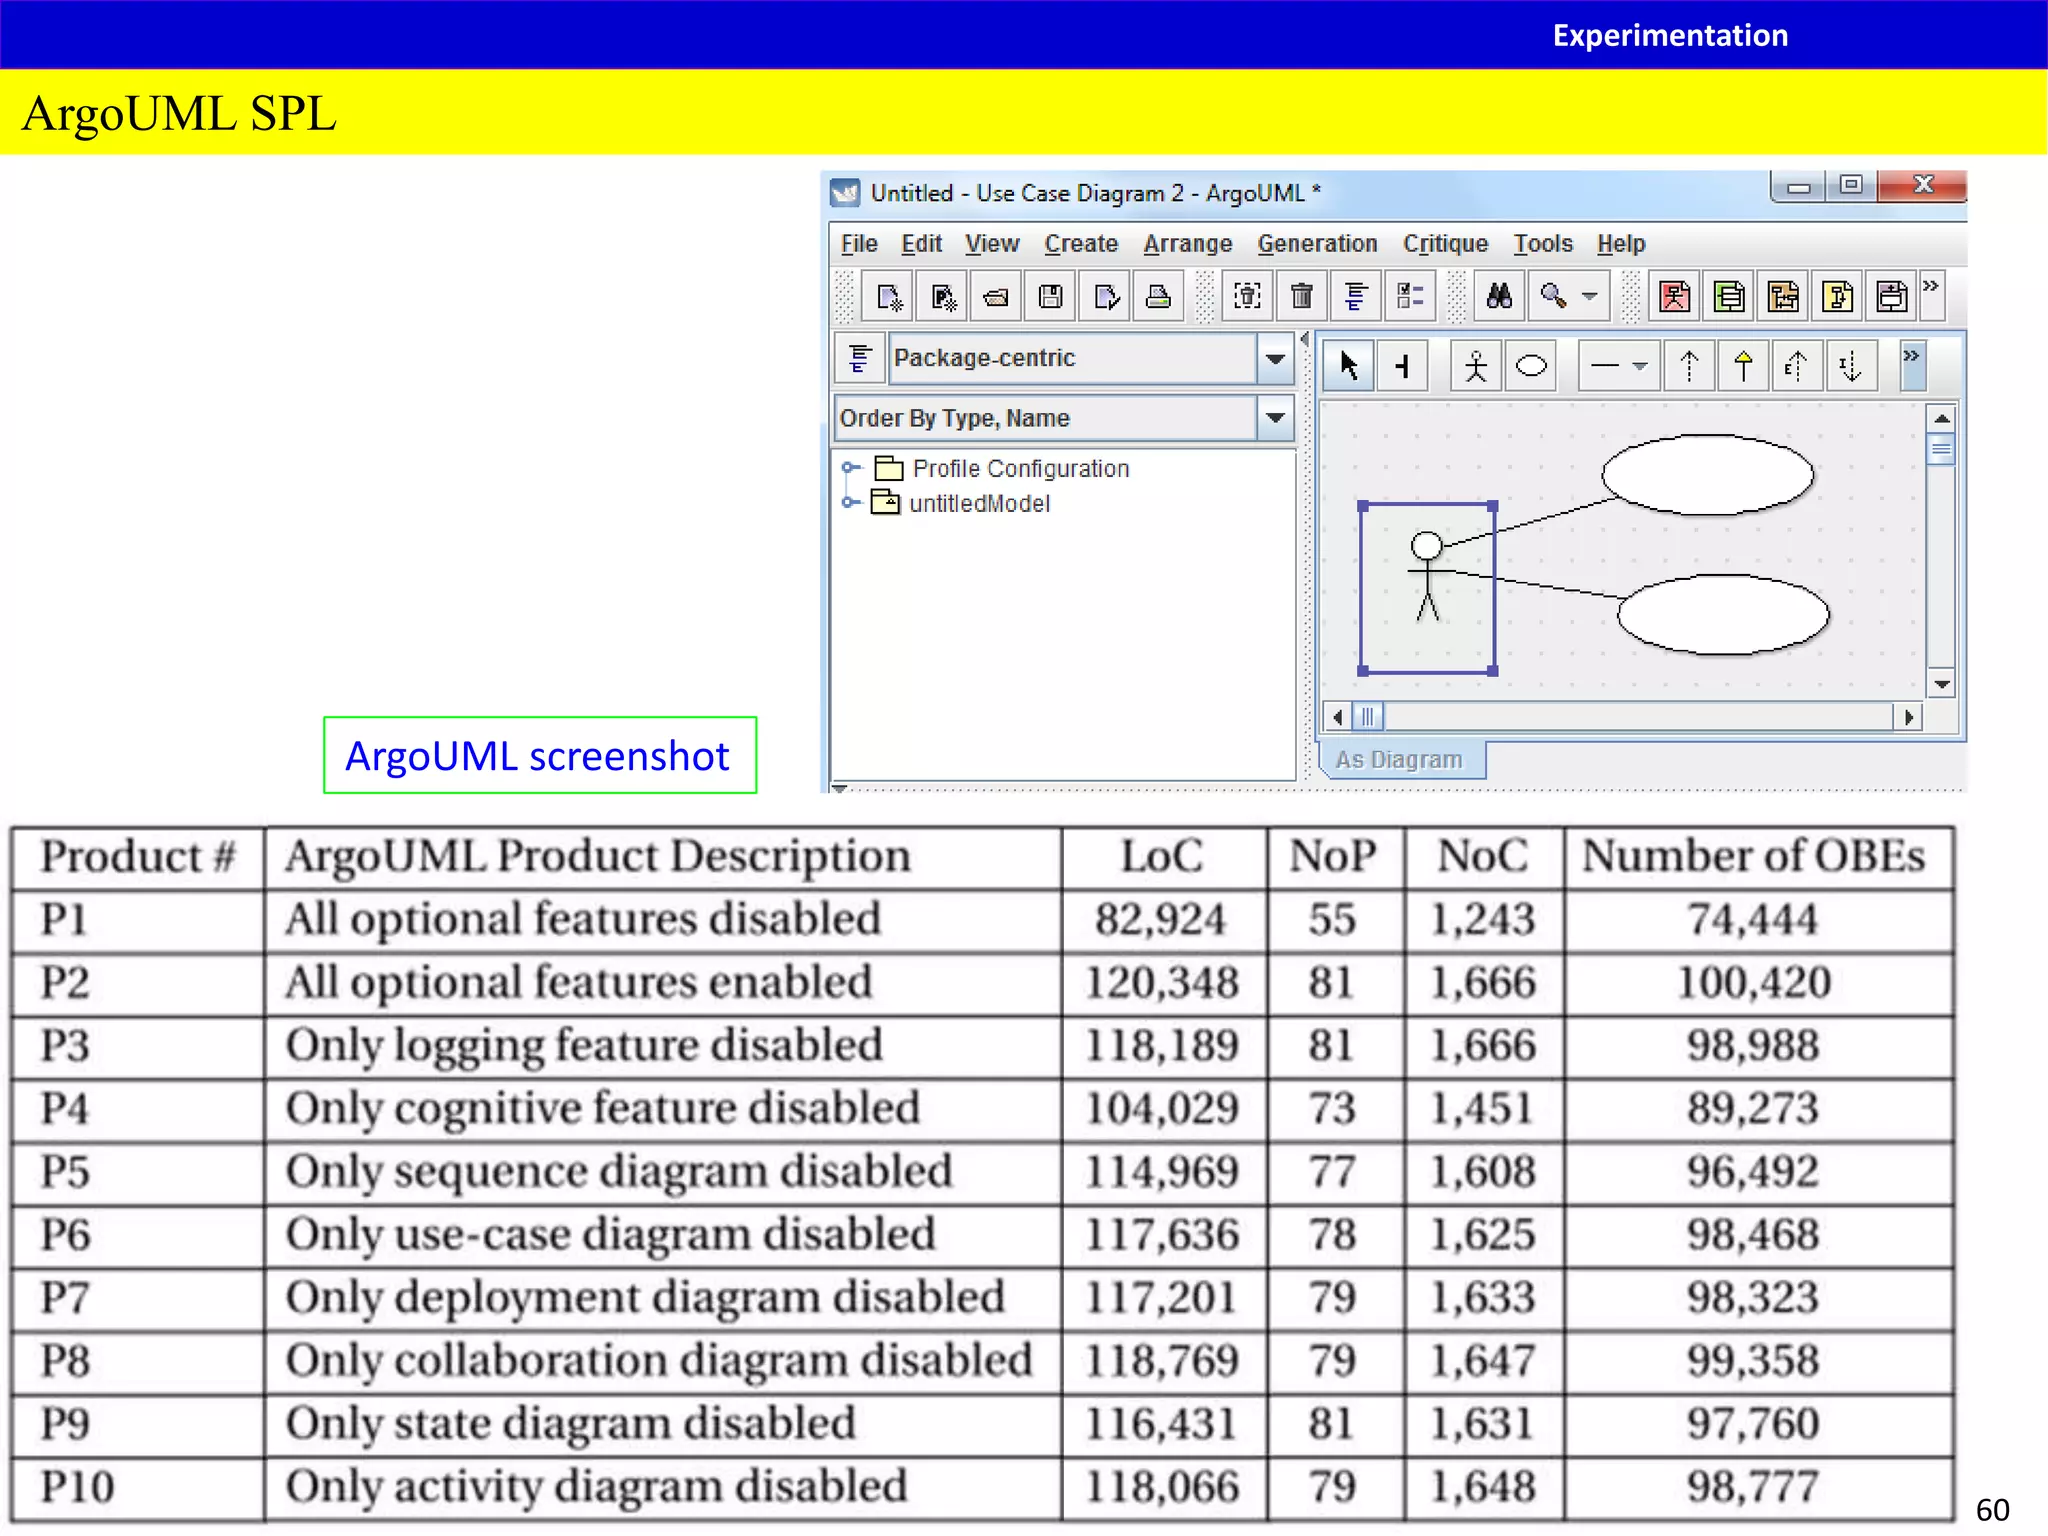Open the Package-centric perspective dropdown
The image size is (2048, 1536).
(x=1275, y=358)
